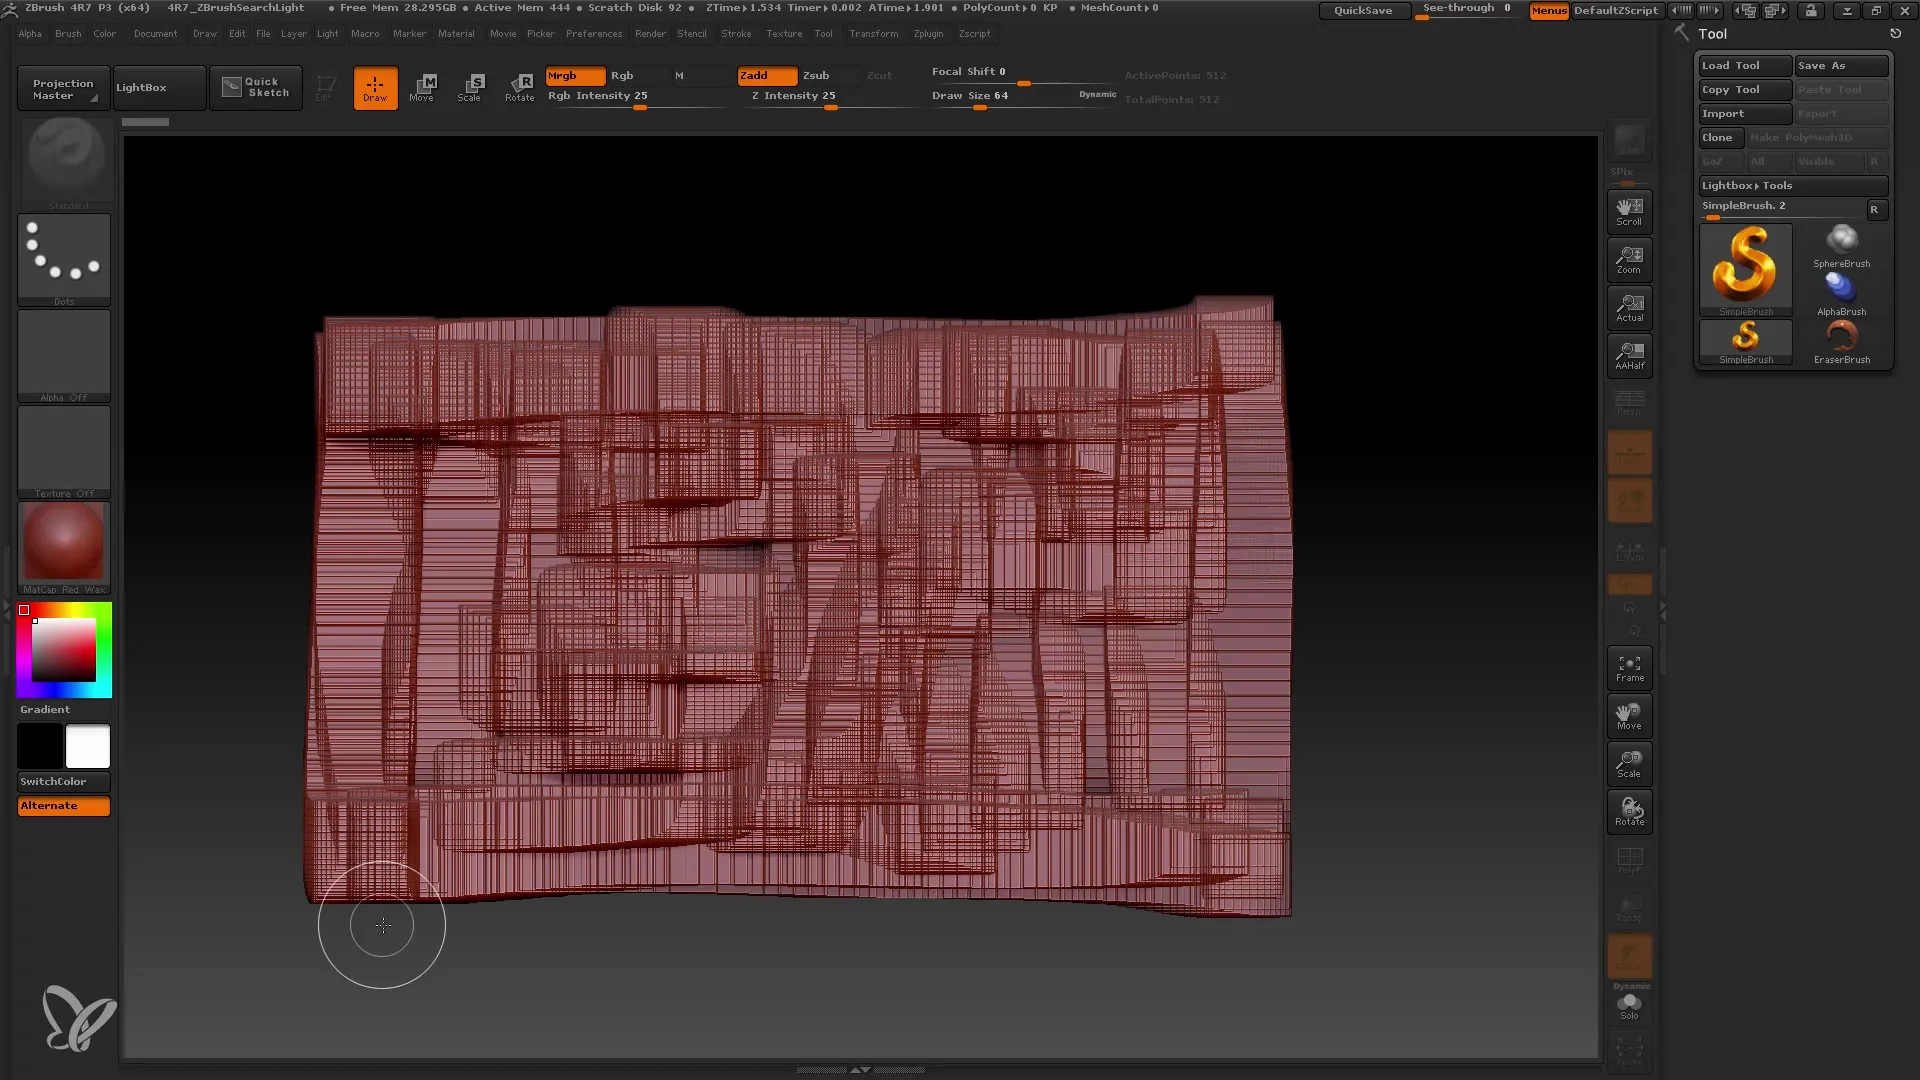Viewport: 1920px width, 1080px height.
Task: Select the Move tool in toolbar
Action: [425, 86]
